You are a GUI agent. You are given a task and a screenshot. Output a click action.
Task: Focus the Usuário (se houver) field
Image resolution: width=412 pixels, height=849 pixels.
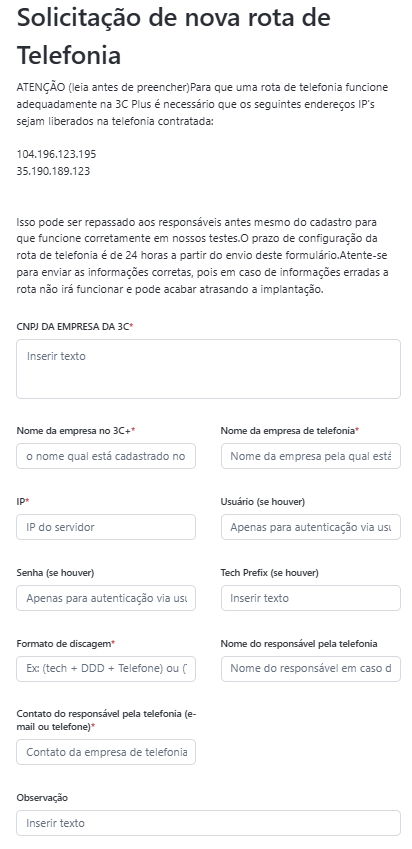311,527
